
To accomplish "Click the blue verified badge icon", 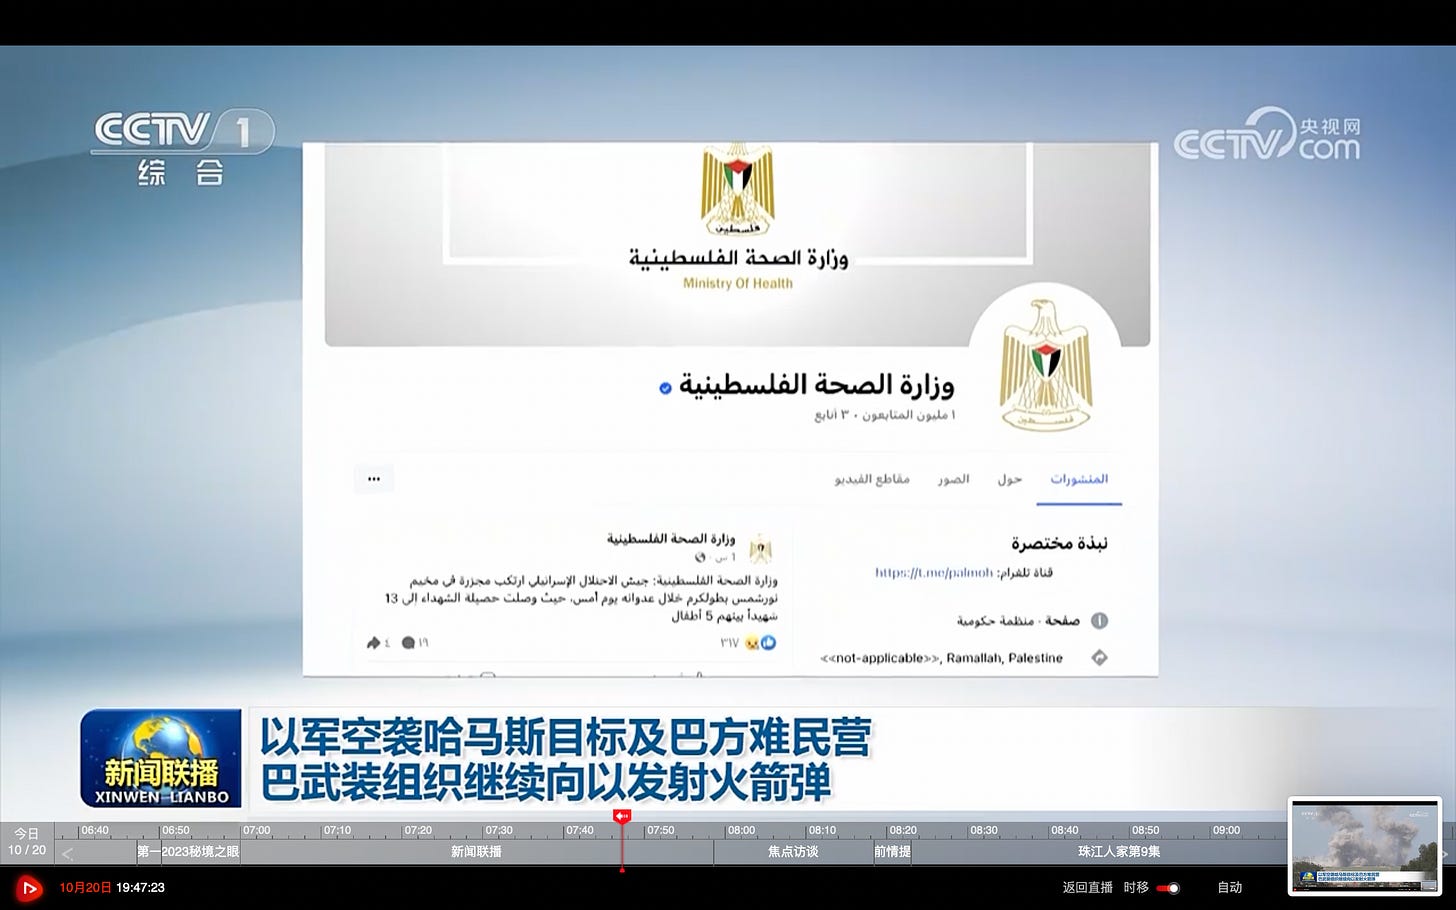I will pyautogui.click(x=665, y=388).
